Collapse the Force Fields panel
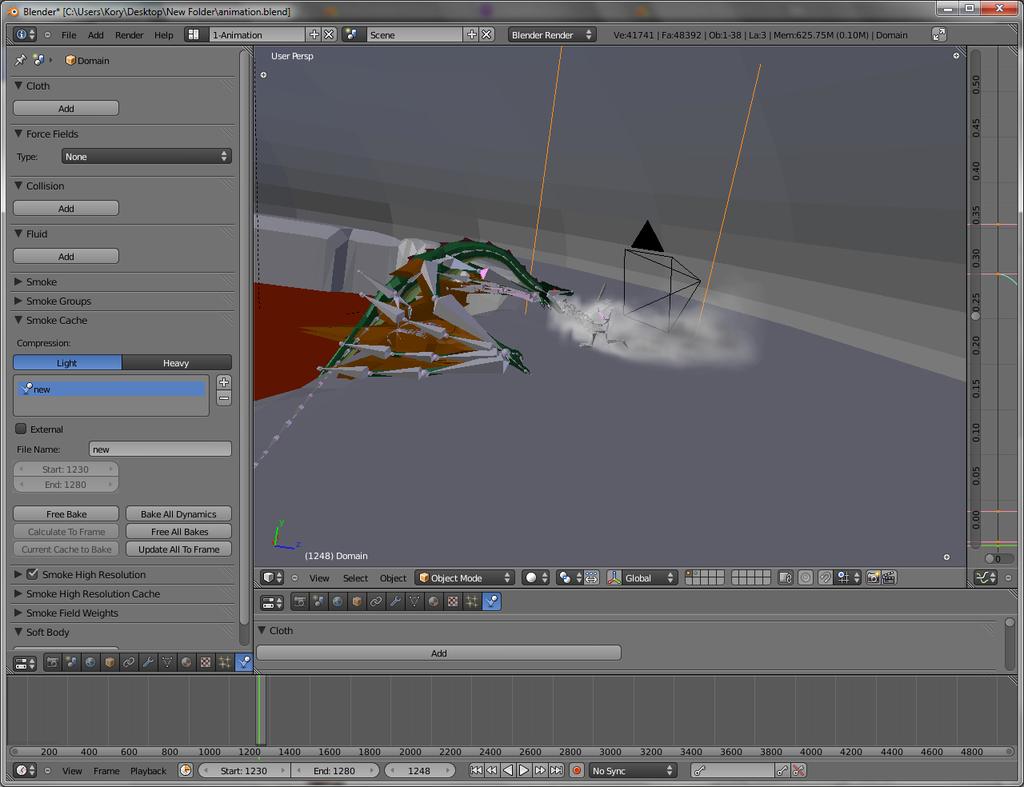This screenshot has height=787, width=1024. 18,134
